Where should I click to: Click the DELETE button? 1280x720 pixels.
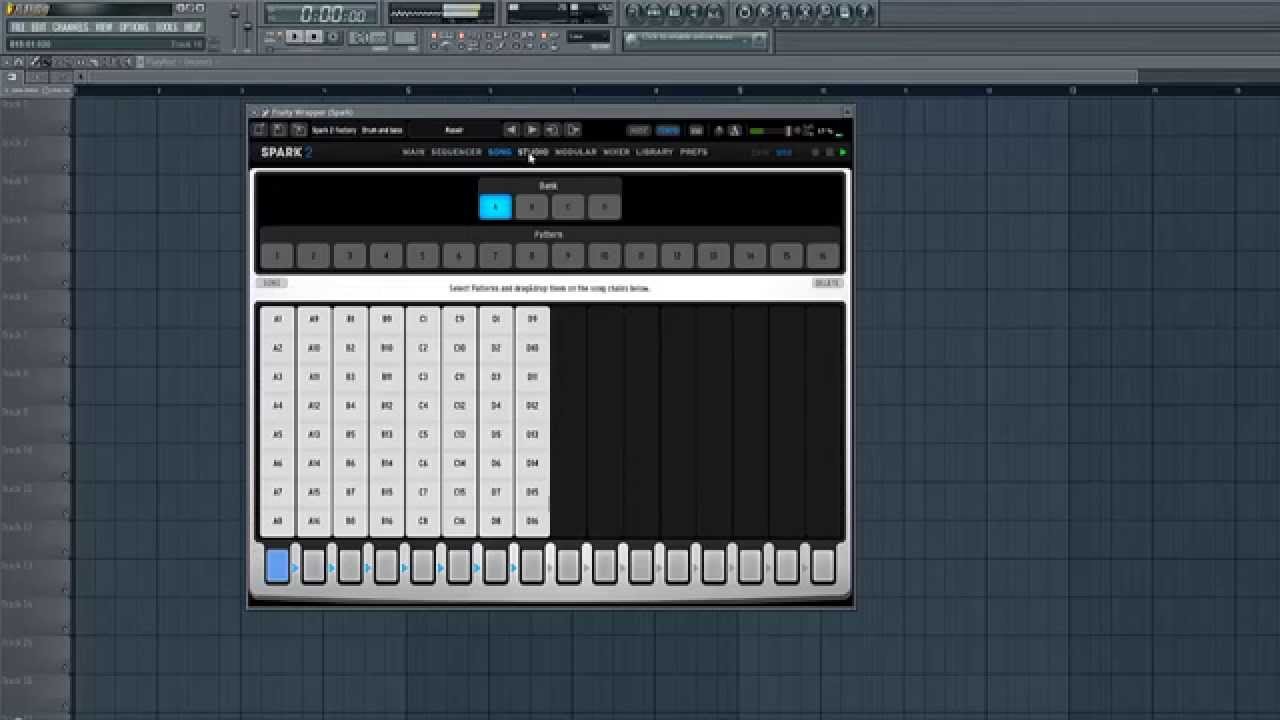coord(827,283)
